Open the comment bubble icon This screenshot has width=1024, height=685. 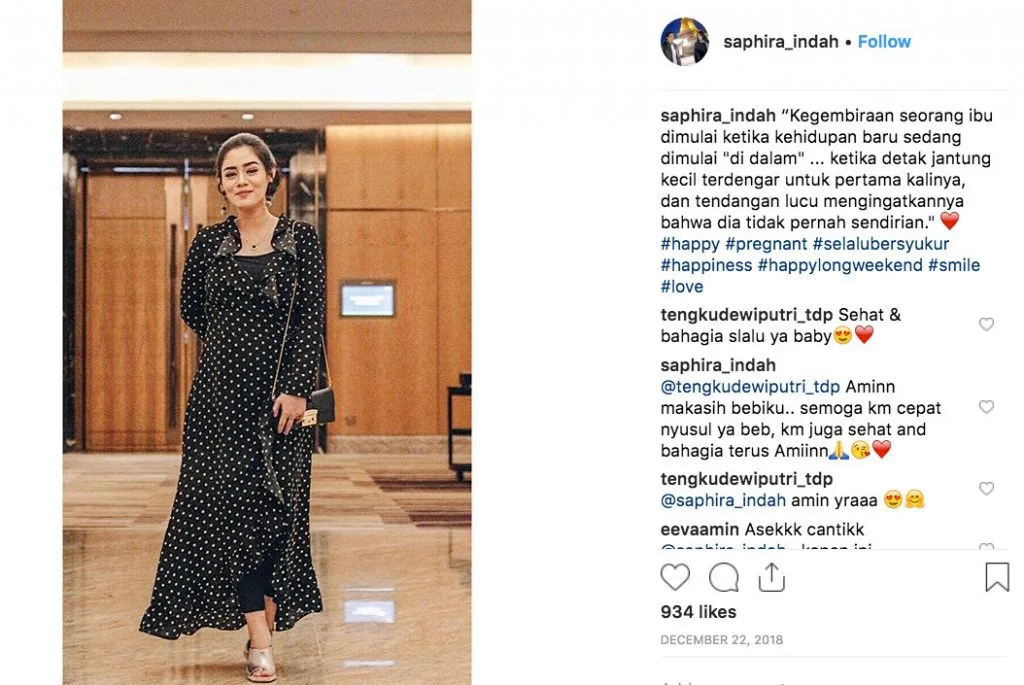click(724, 578)
